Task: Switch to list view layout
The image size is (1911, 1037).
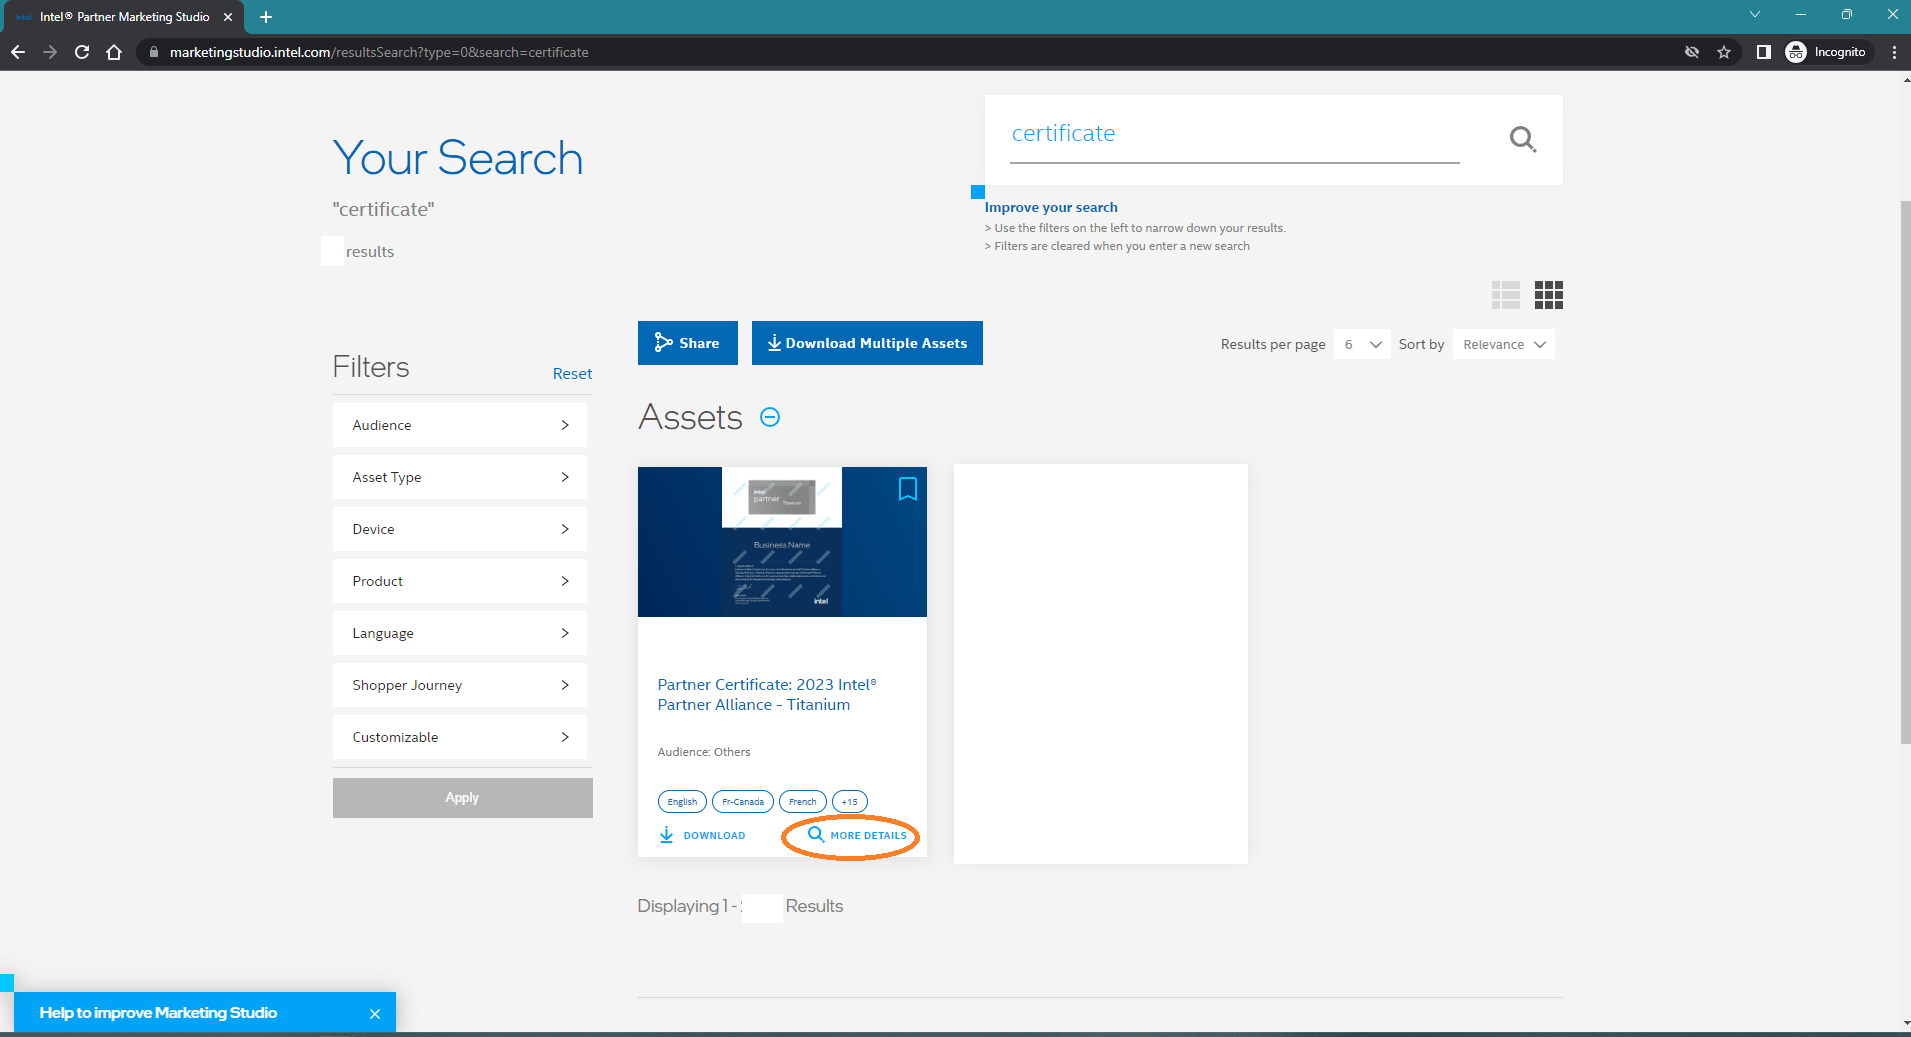Action: click(x=1505, y=295)
